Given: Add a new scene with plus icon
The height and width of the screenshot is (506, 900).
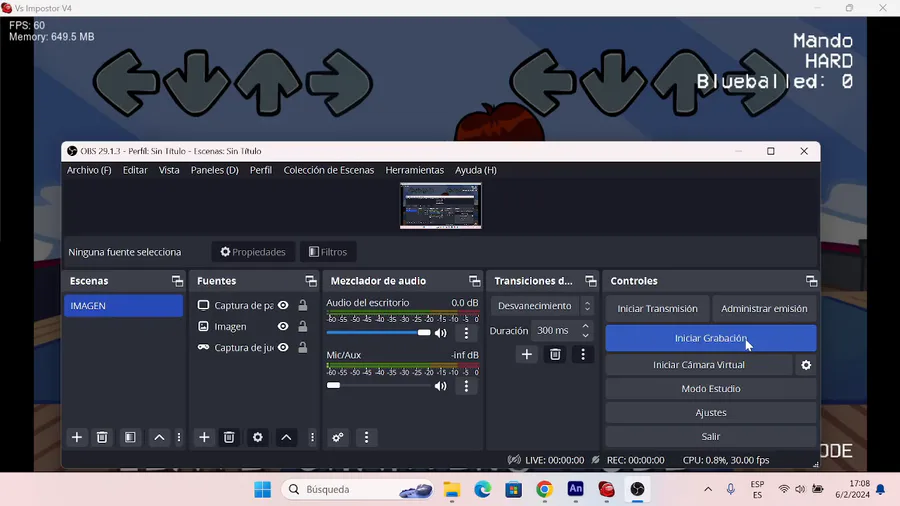Looking at the screenshot, I should 76,437.
